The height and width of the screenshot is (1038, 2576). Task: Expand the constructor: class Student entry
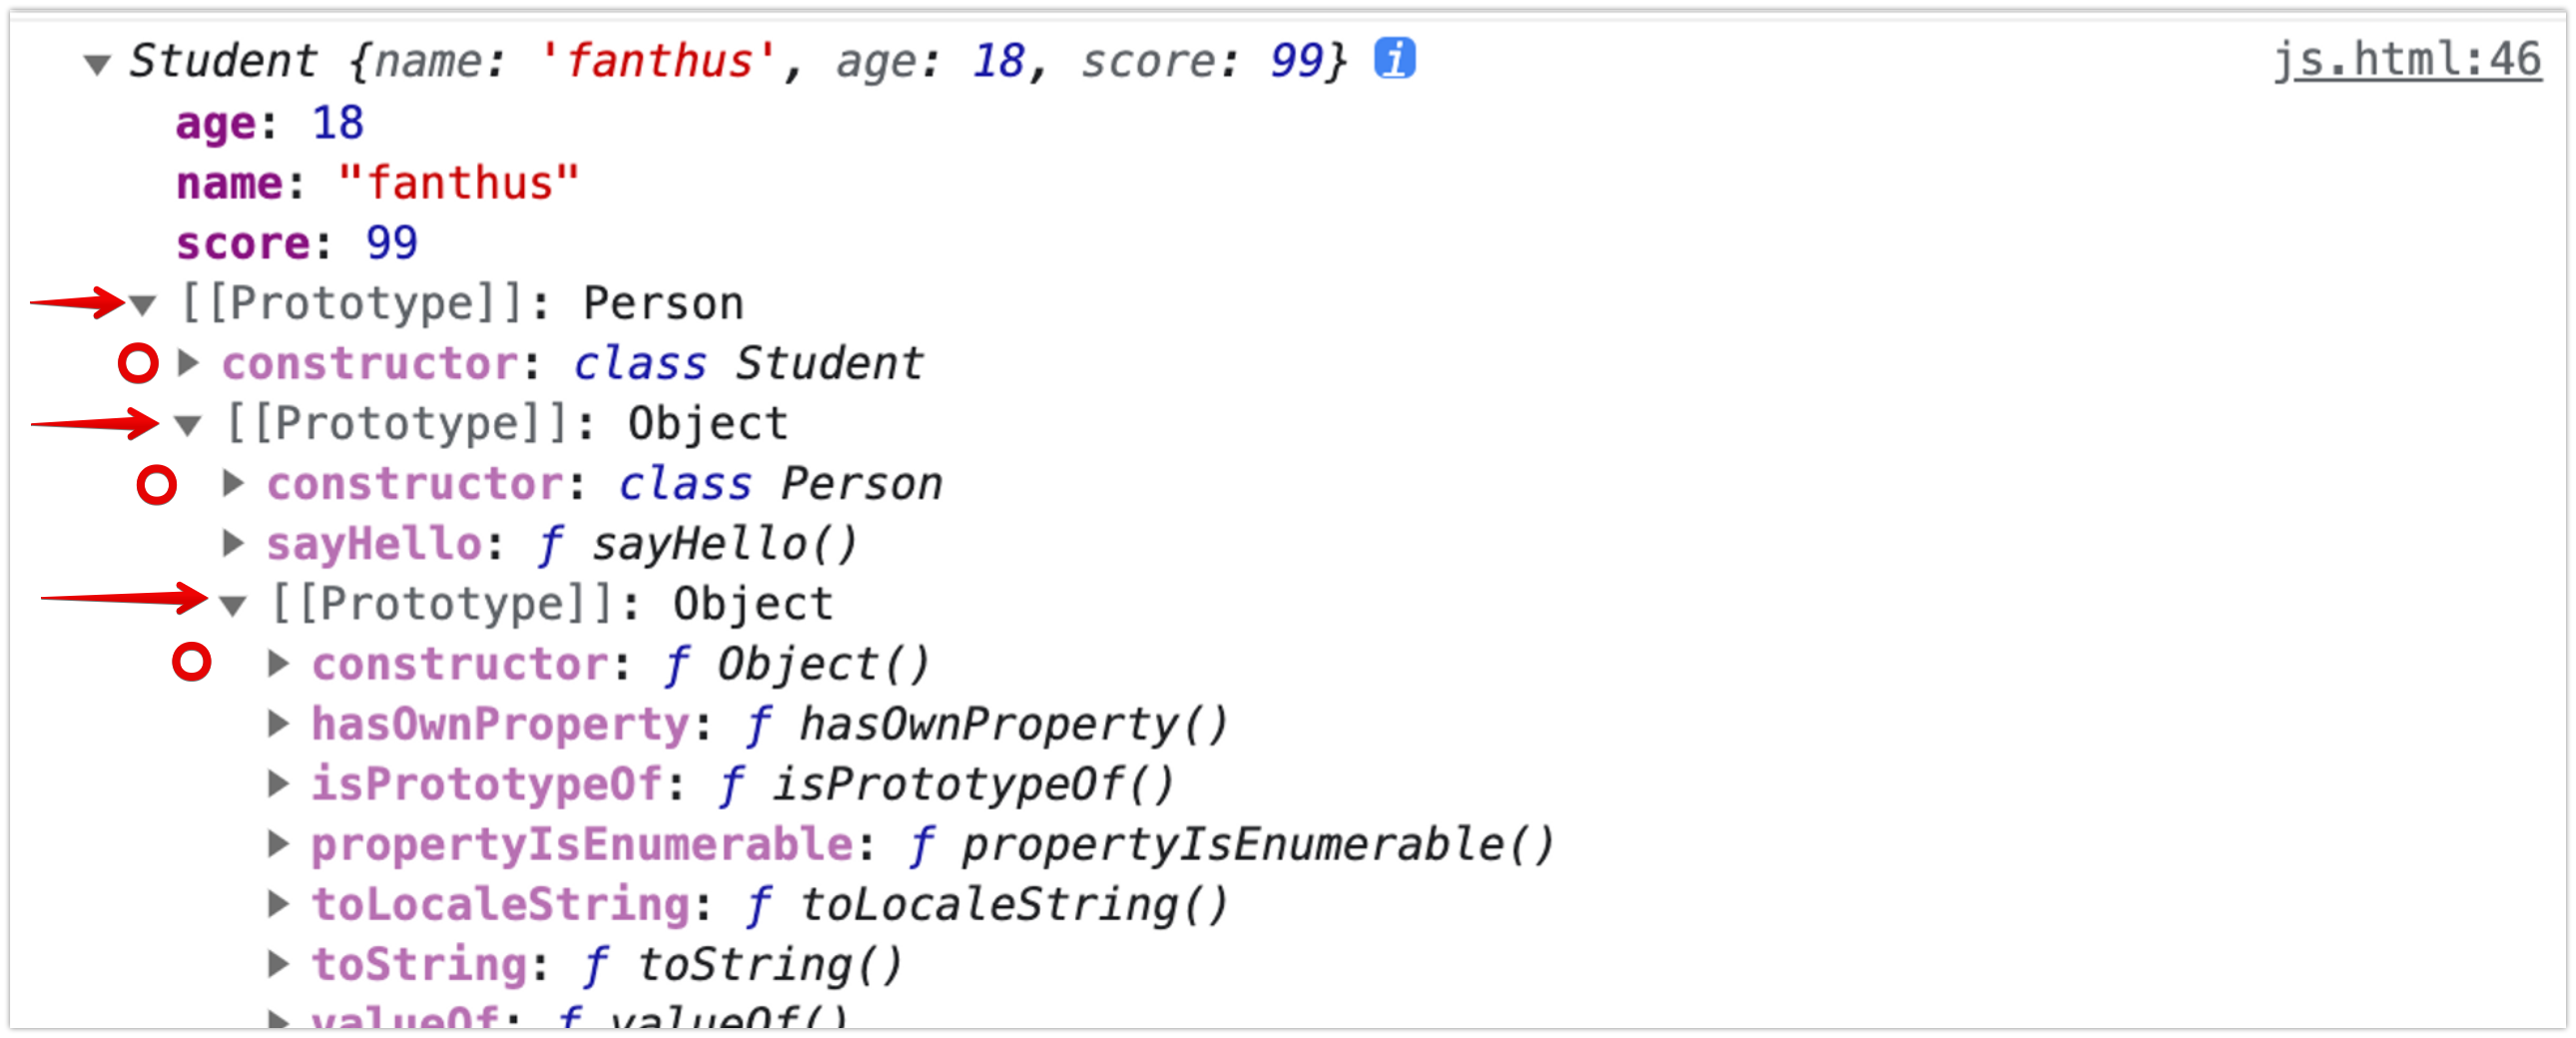tap(188, 363)
